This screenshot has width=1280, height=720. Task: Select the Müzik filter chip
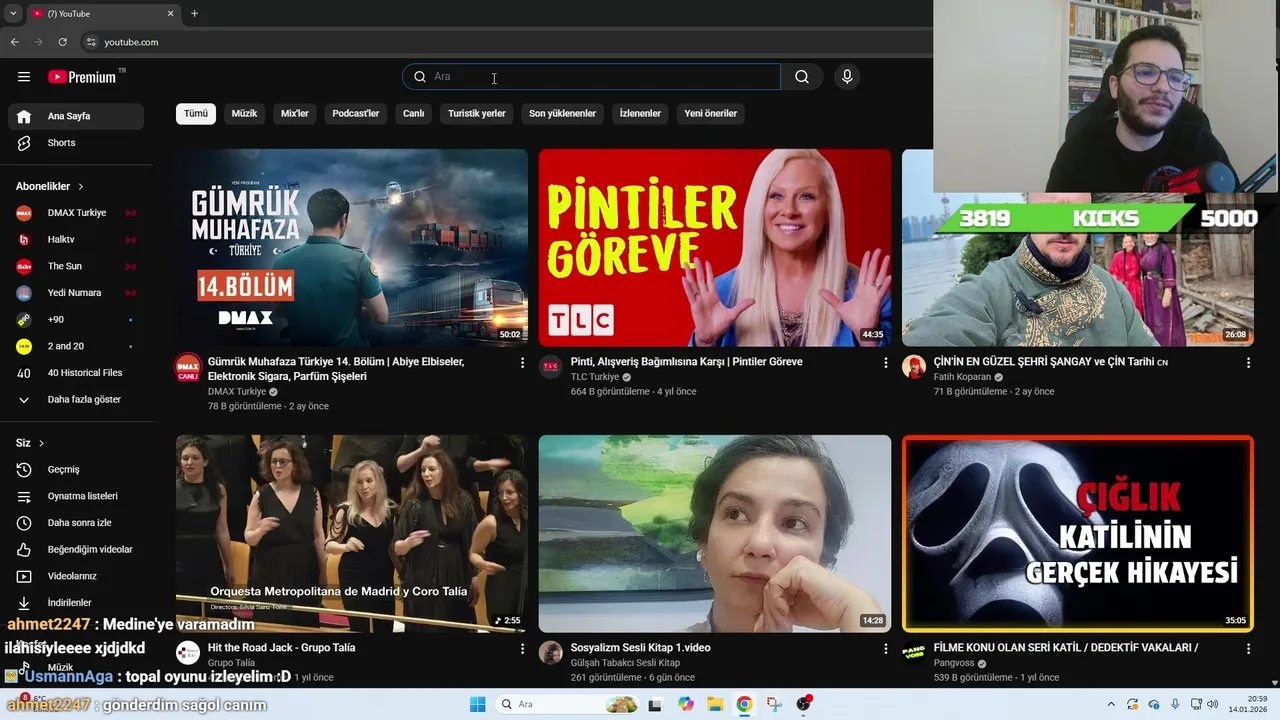tap(244, 113)
